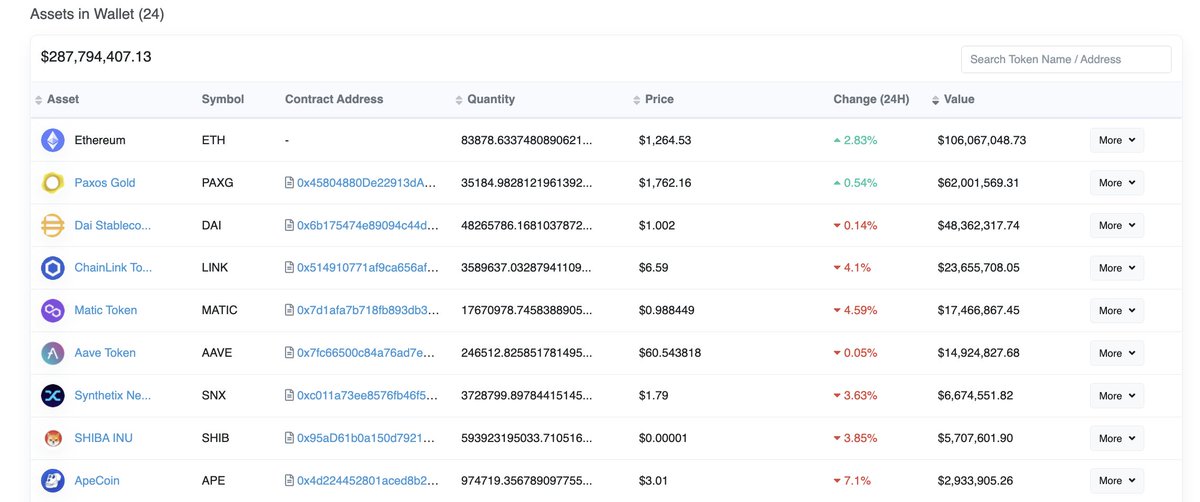Click the Ethereum price $1,264.53
Screen dimensions: 1200x502
665,140
